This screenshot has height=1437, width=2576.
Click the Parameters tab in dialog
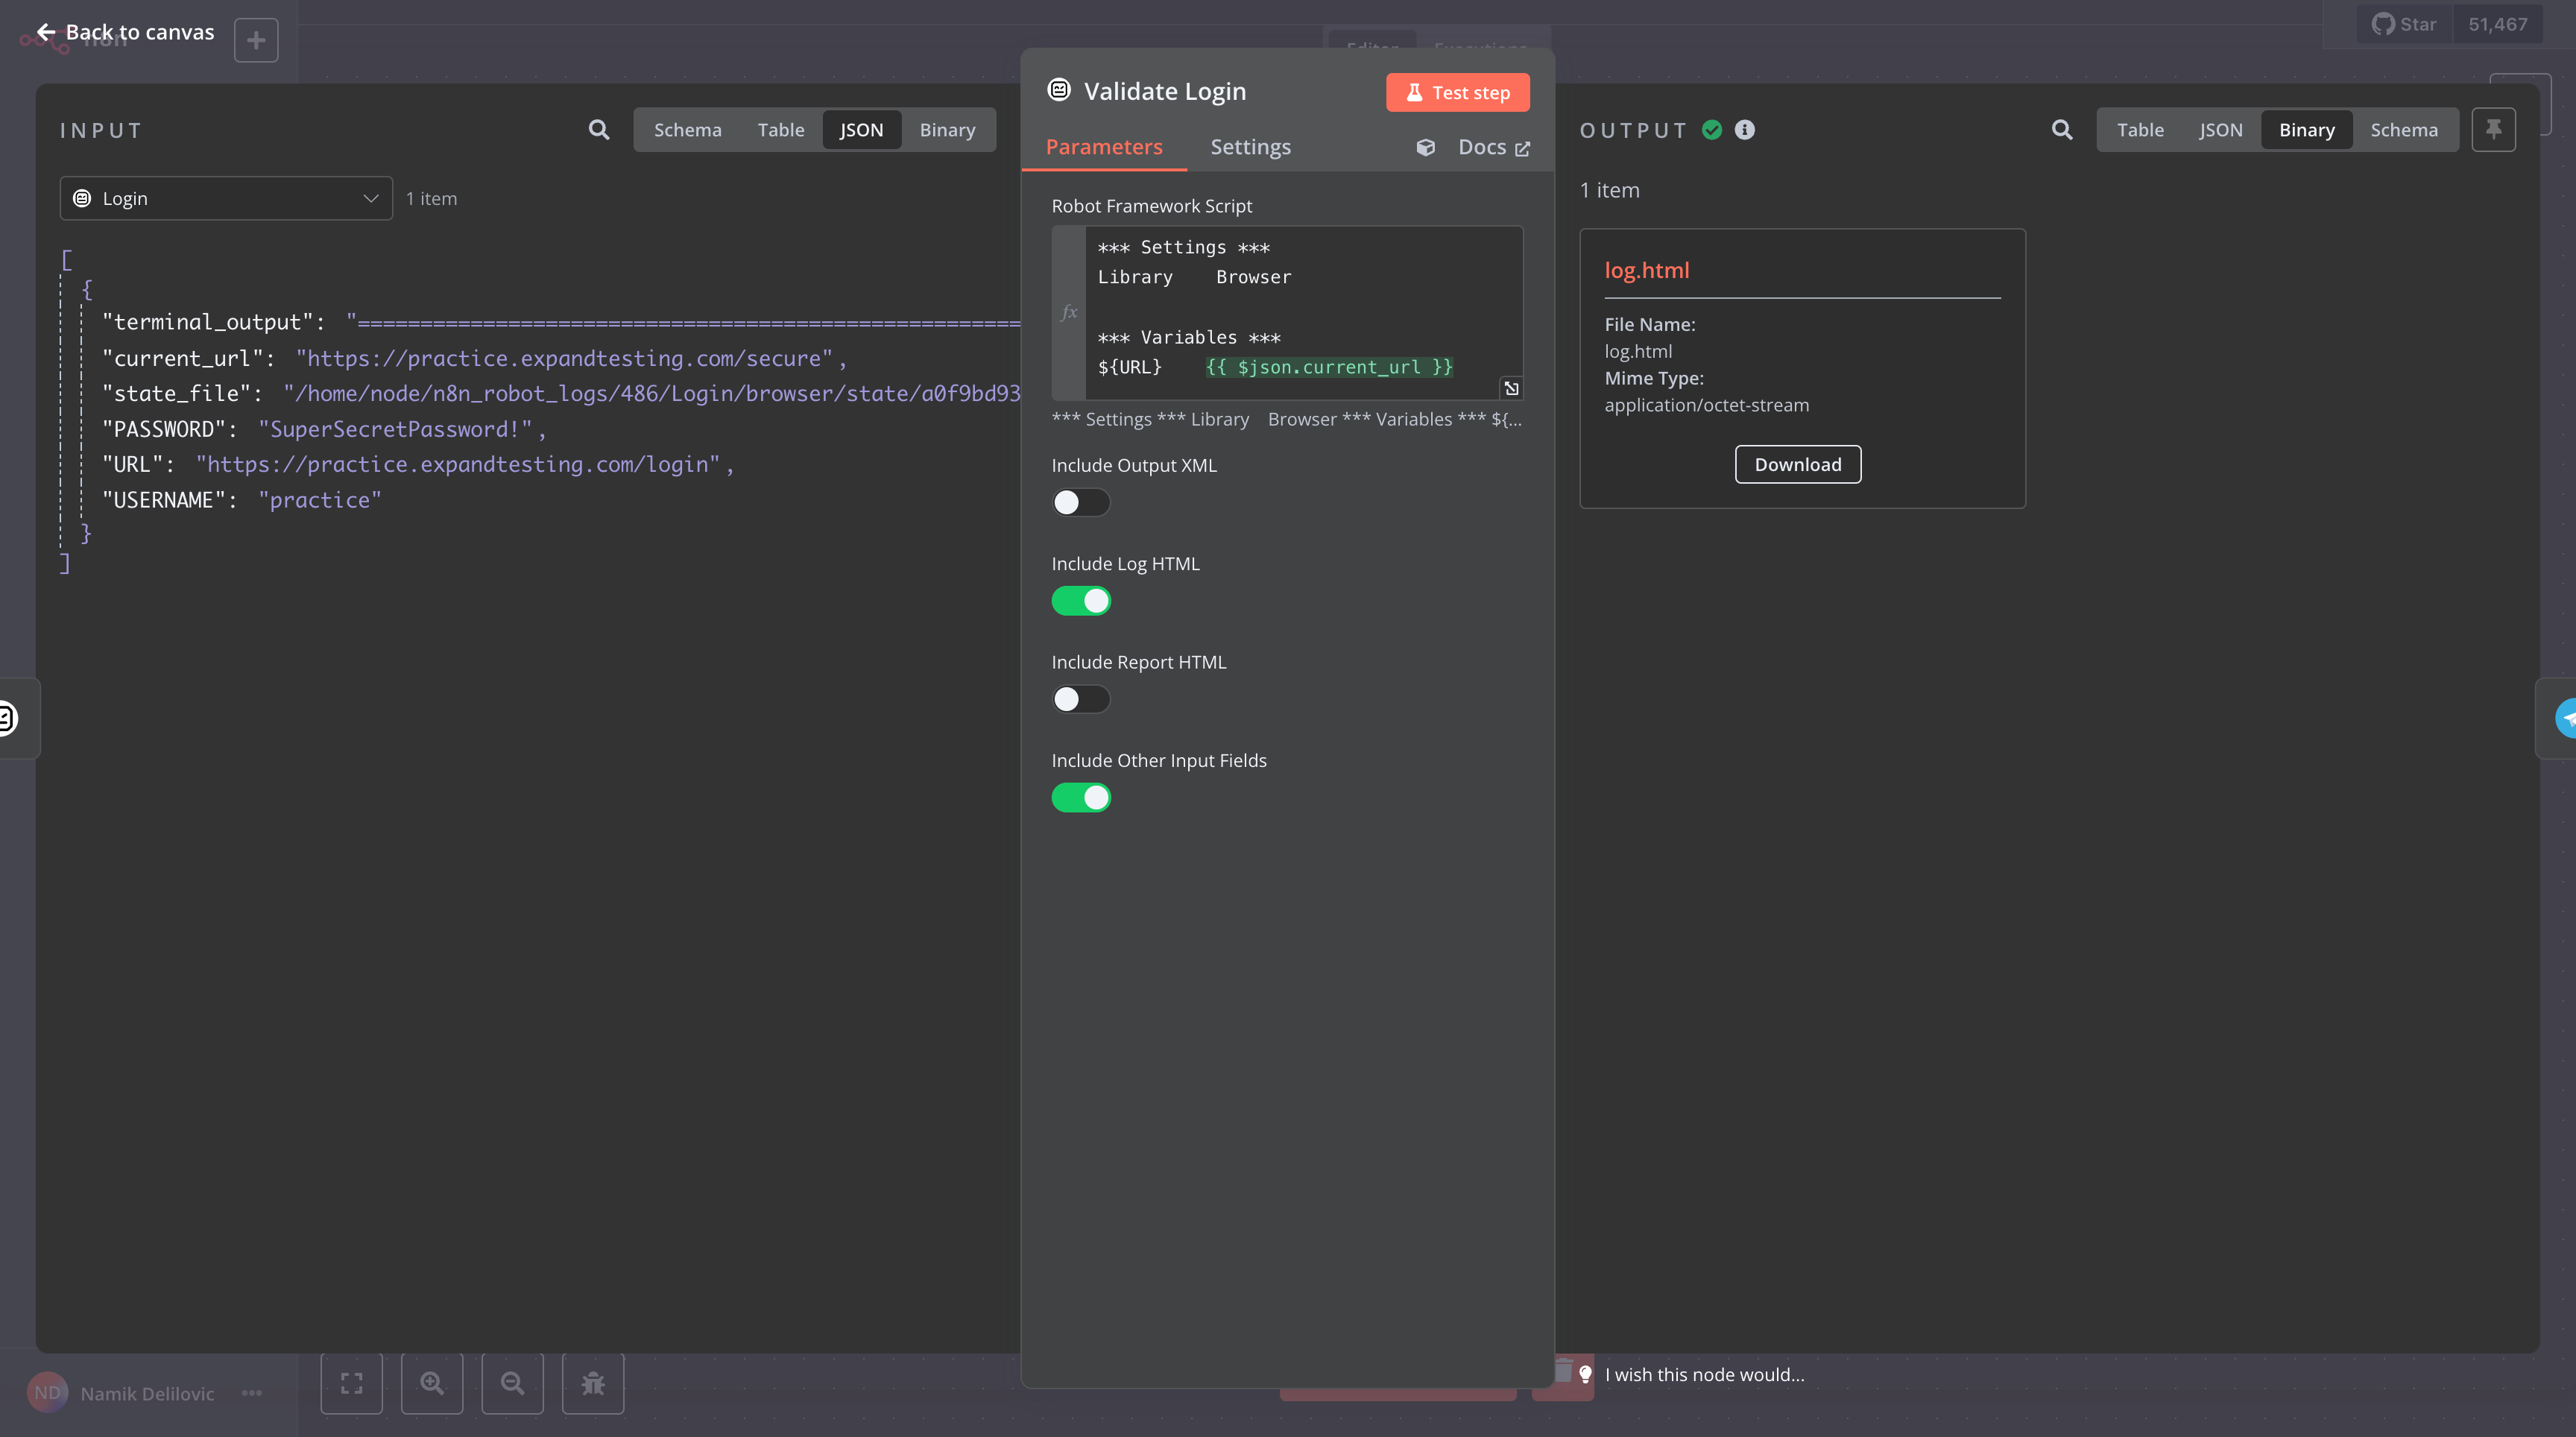pyautogui.click(x=1102, y=145)
